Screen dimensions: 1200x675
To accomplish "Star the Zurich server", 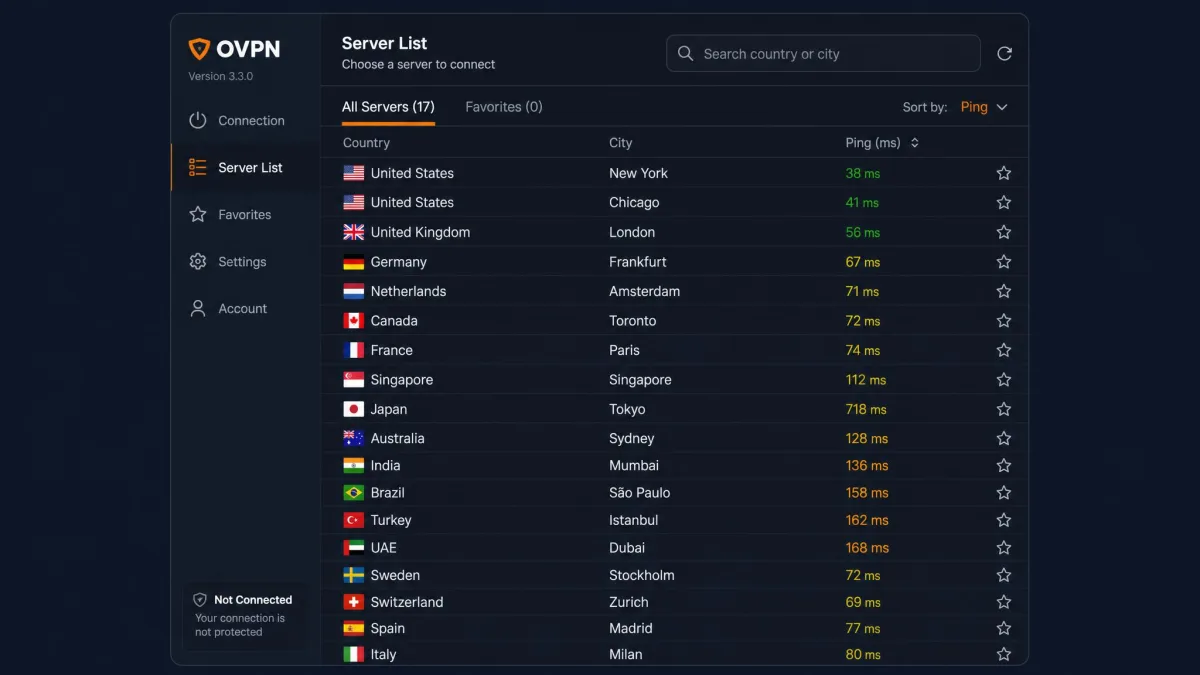I will (1004, 602).
